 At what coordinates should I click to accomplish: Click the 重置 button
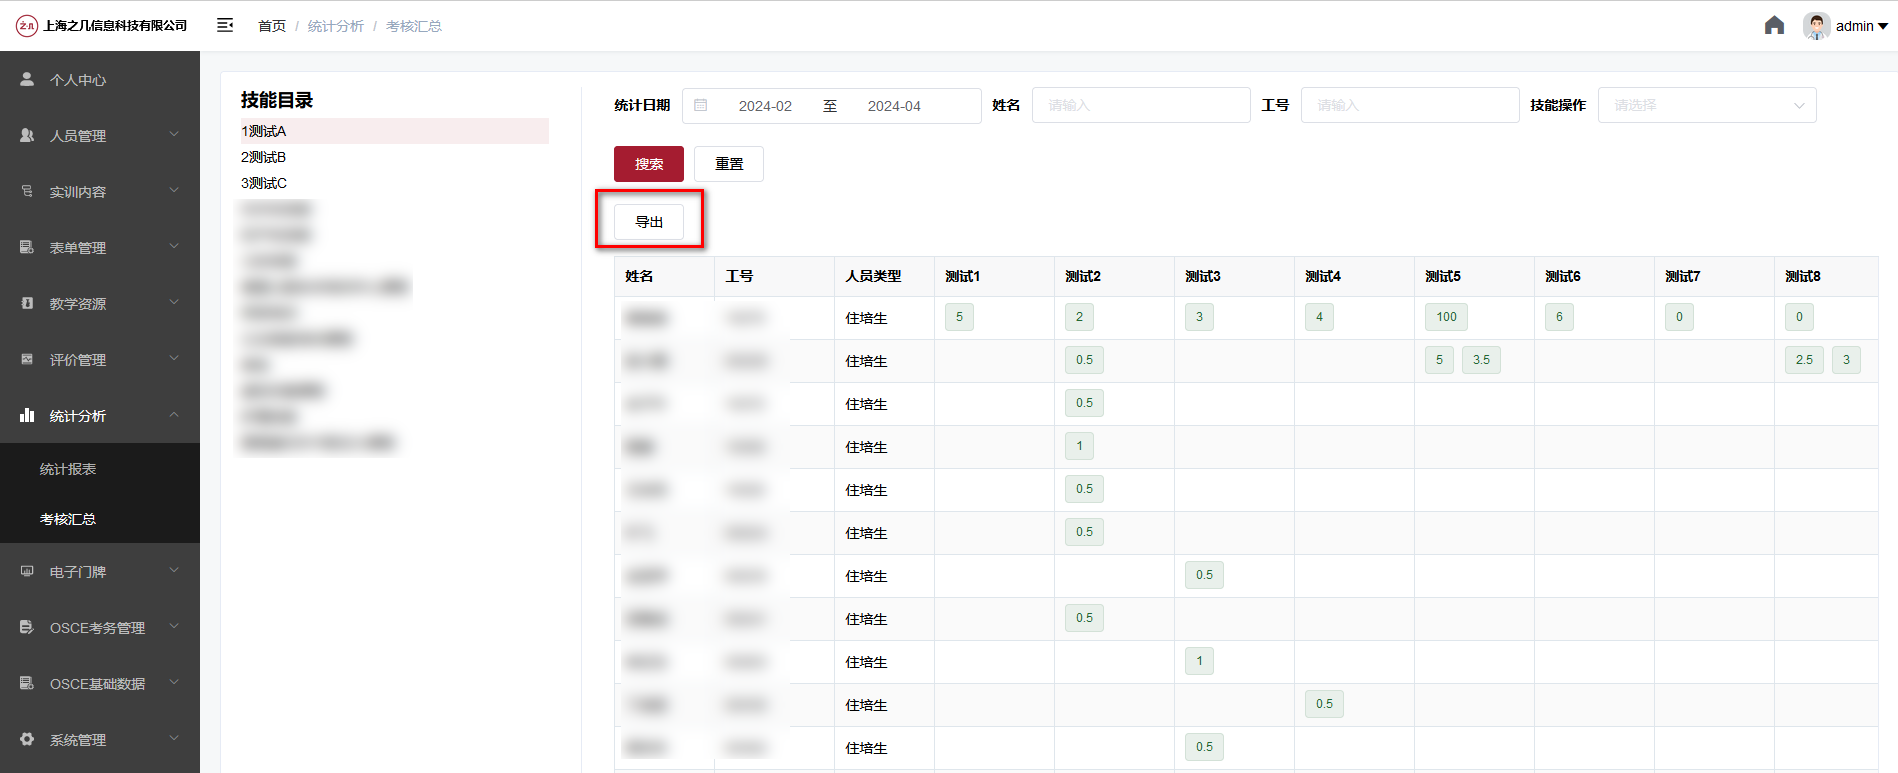point(729,164)
